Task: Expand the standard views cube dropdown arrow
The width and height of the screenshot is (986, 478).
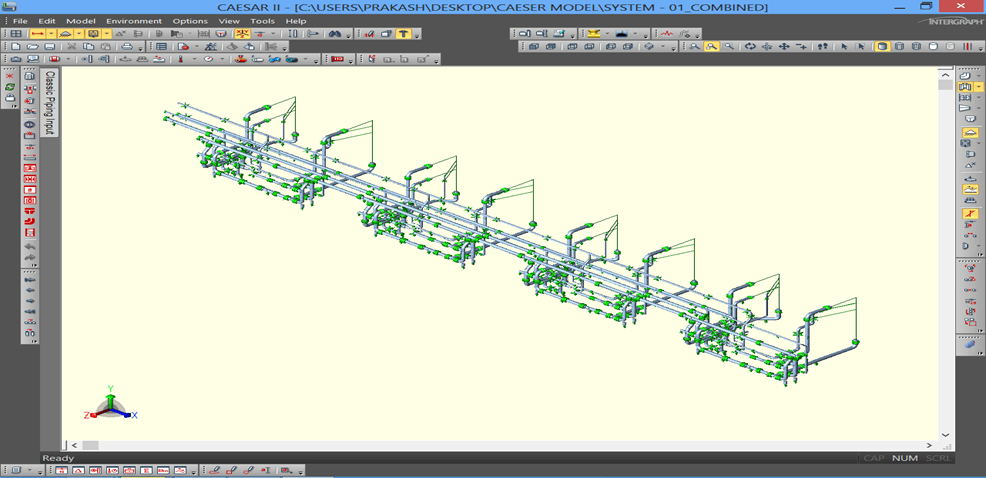Action: pyautogui.click(x=664, y=47)
